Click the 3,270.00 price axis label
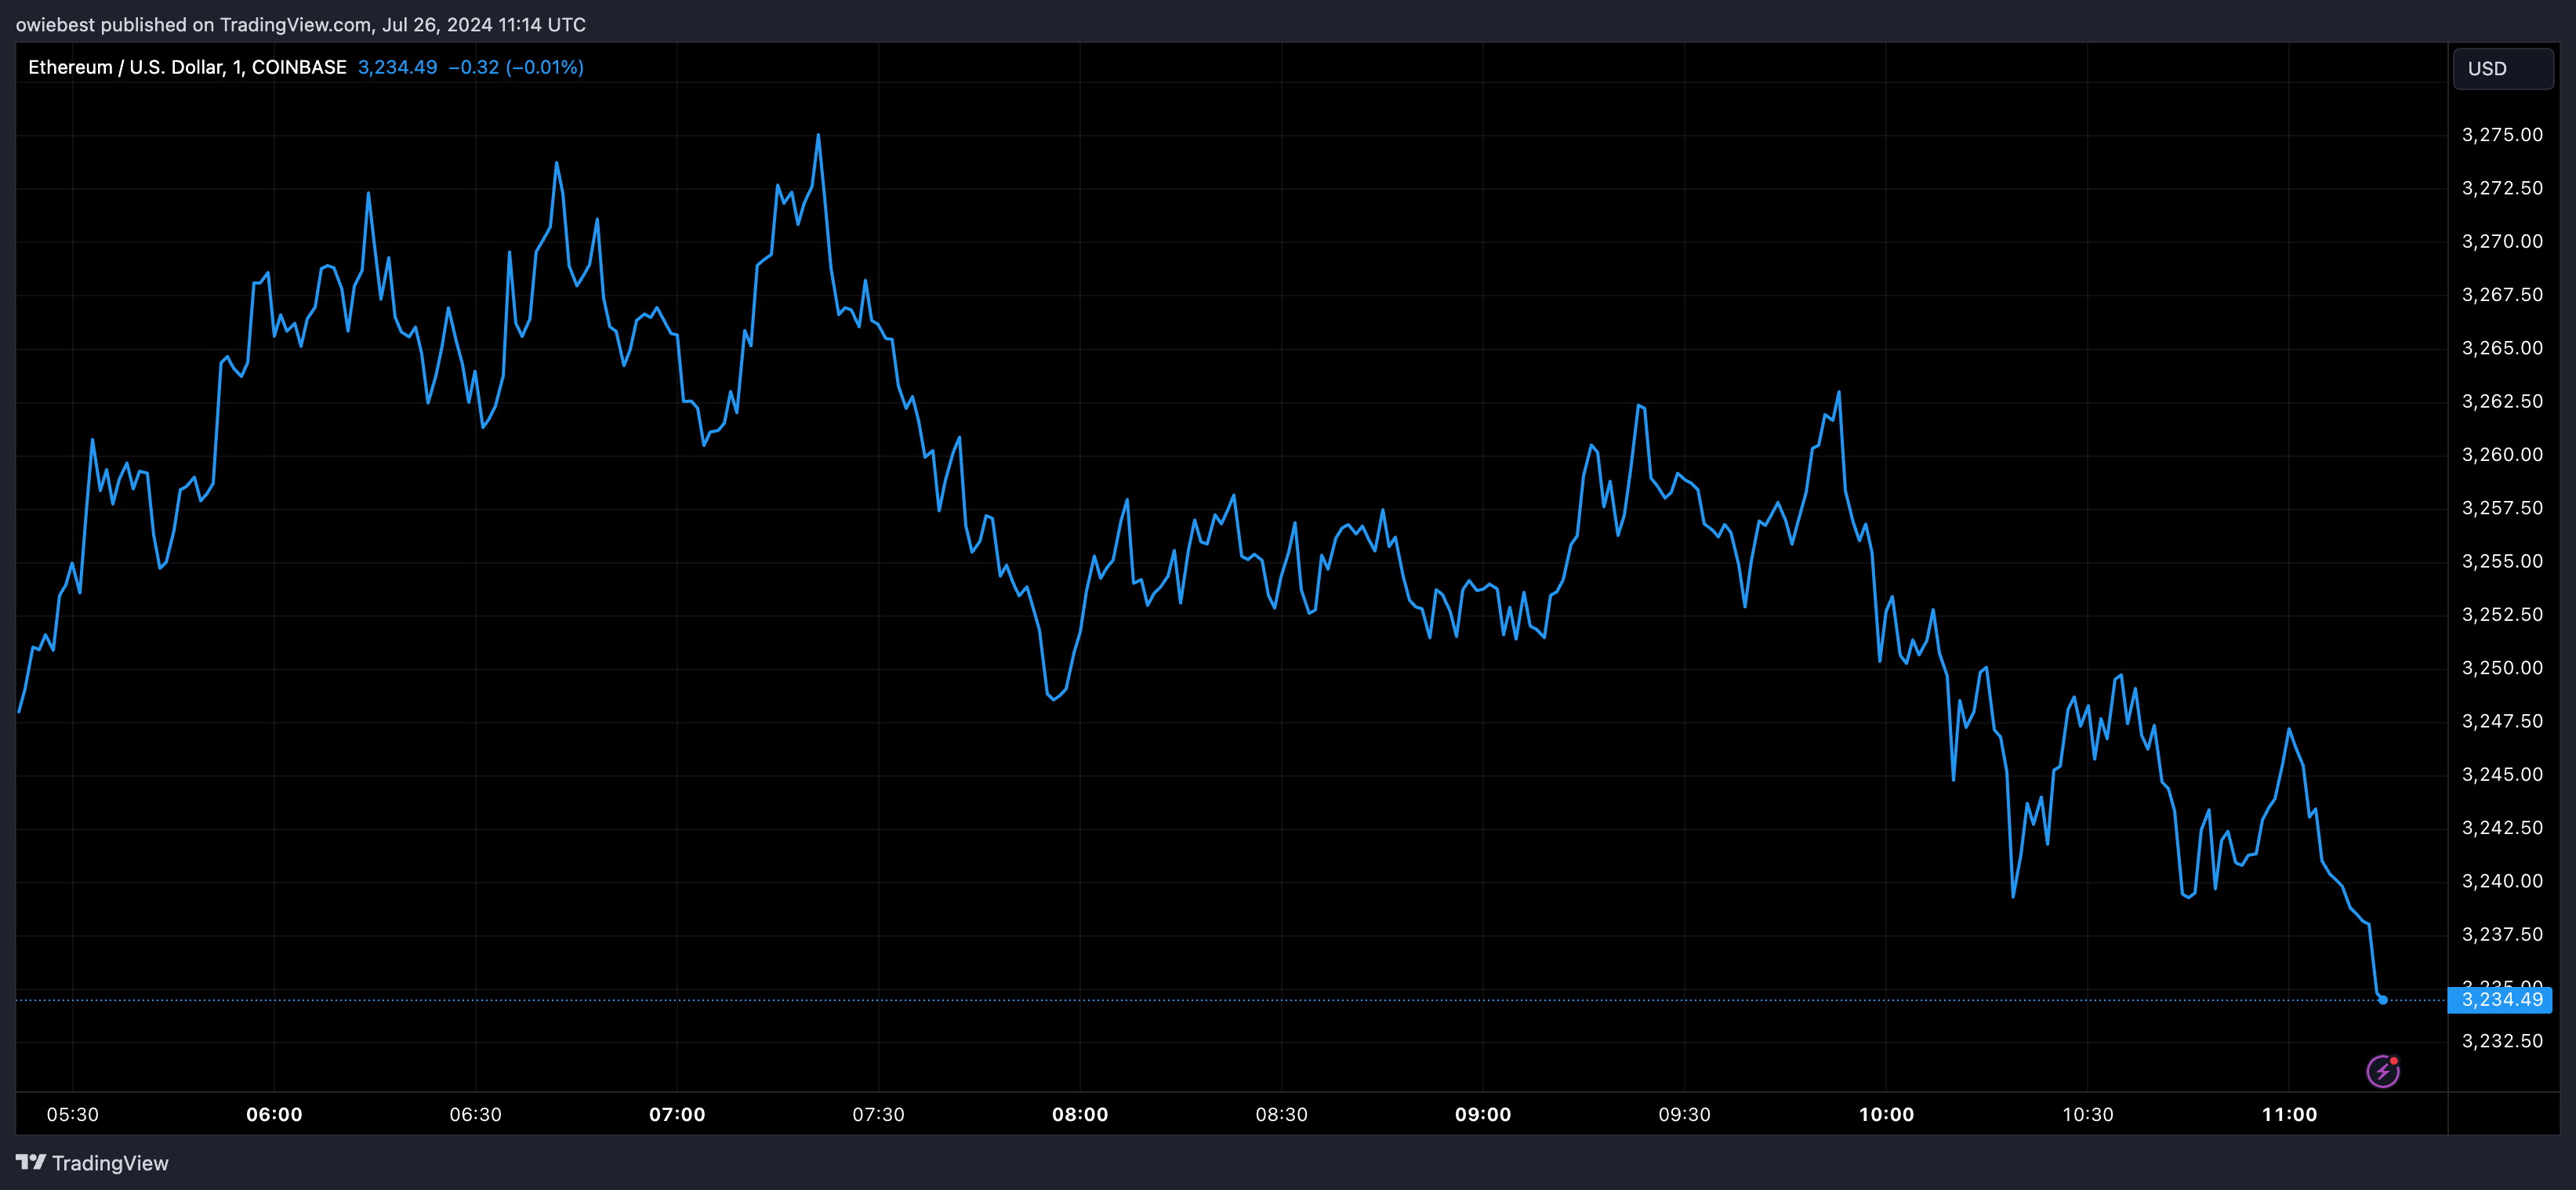This screenshot has width=2576, height=1190. click(2502, 241)
